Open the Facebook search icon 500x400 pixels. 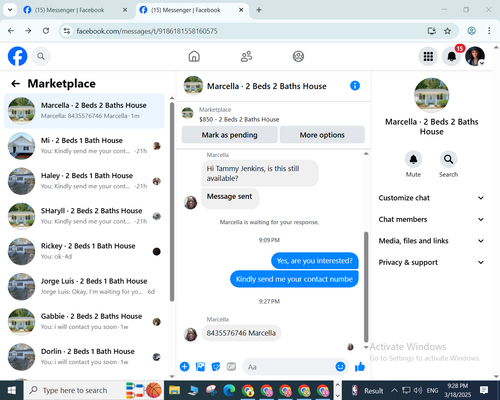(41, 56)
